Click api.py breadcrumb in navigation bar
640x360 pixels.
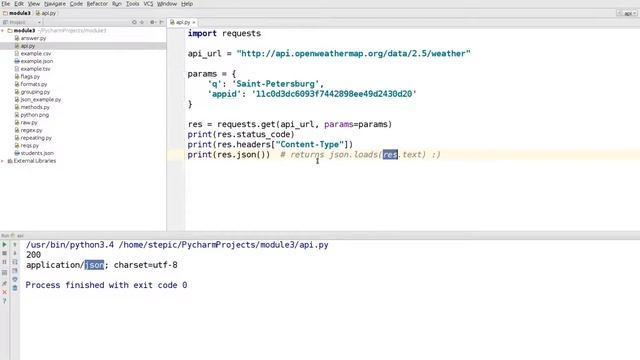(46, 13)
